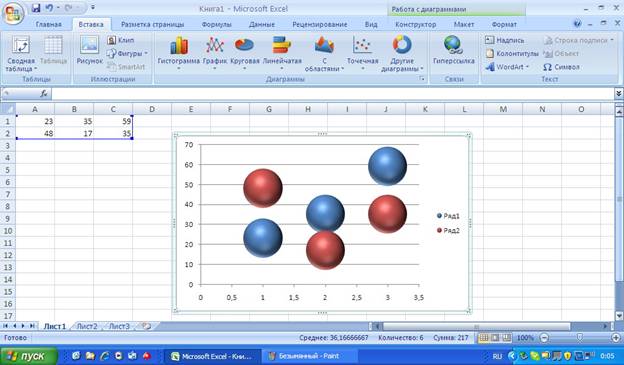Viewport: 624px width, 365px height.
Task: Choose the Круговая pie chart icon
Action: click(x=244, y=53)
